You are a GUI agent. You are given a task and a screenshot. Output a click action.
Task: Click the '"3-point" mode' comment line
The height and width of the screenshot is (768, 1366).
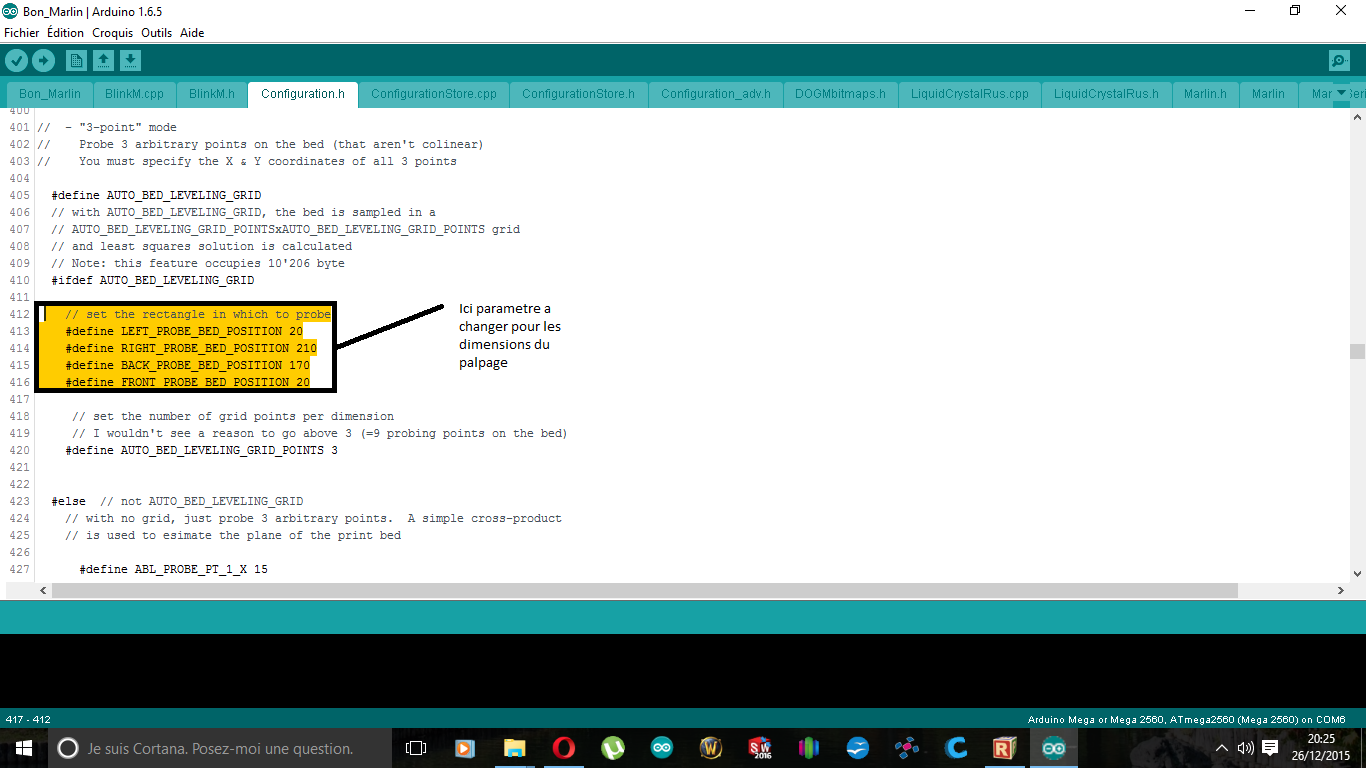tap(107, 127)
